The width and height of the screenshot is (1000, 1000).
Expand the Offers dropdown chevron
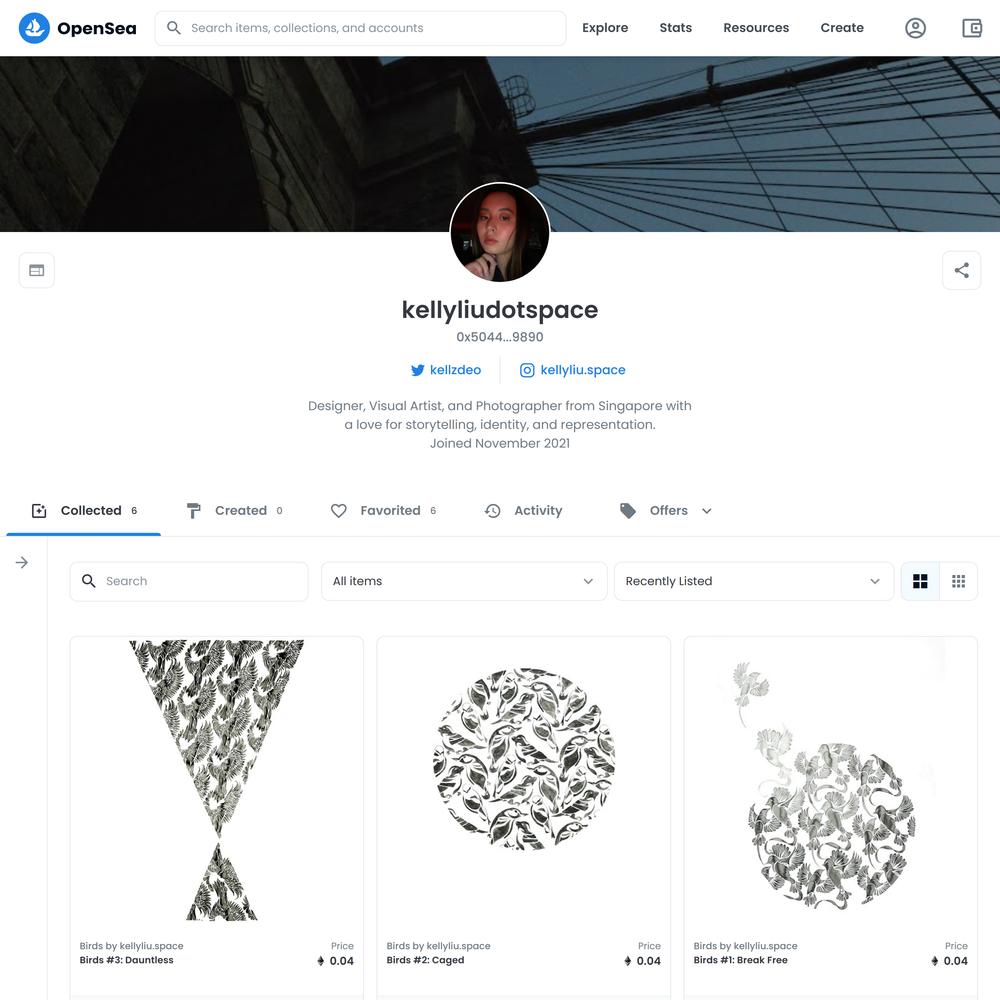[x=707, y=511]
